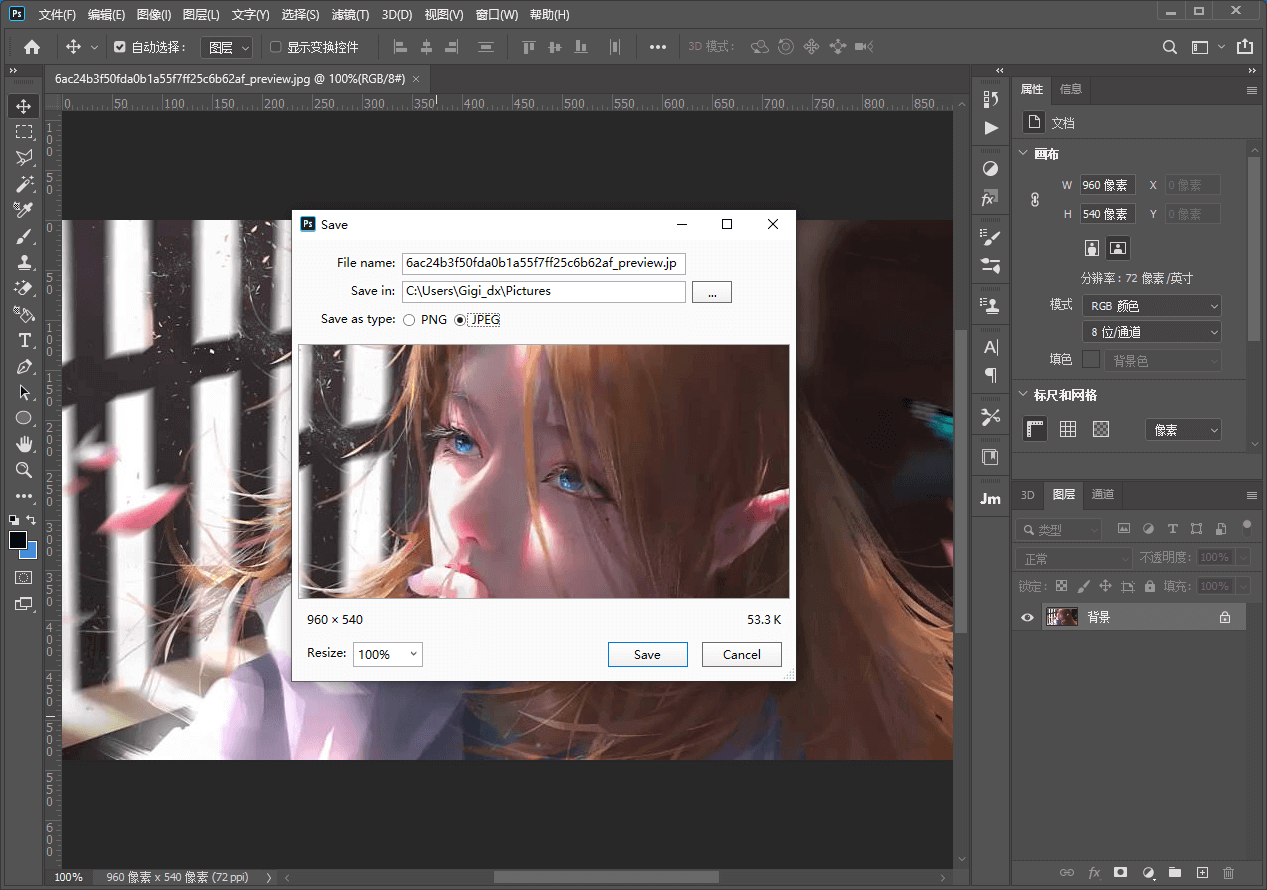Screen dimensions: 1267x890
Task: Select the Eyedropper tool
Action: click(x=24, y=210)
